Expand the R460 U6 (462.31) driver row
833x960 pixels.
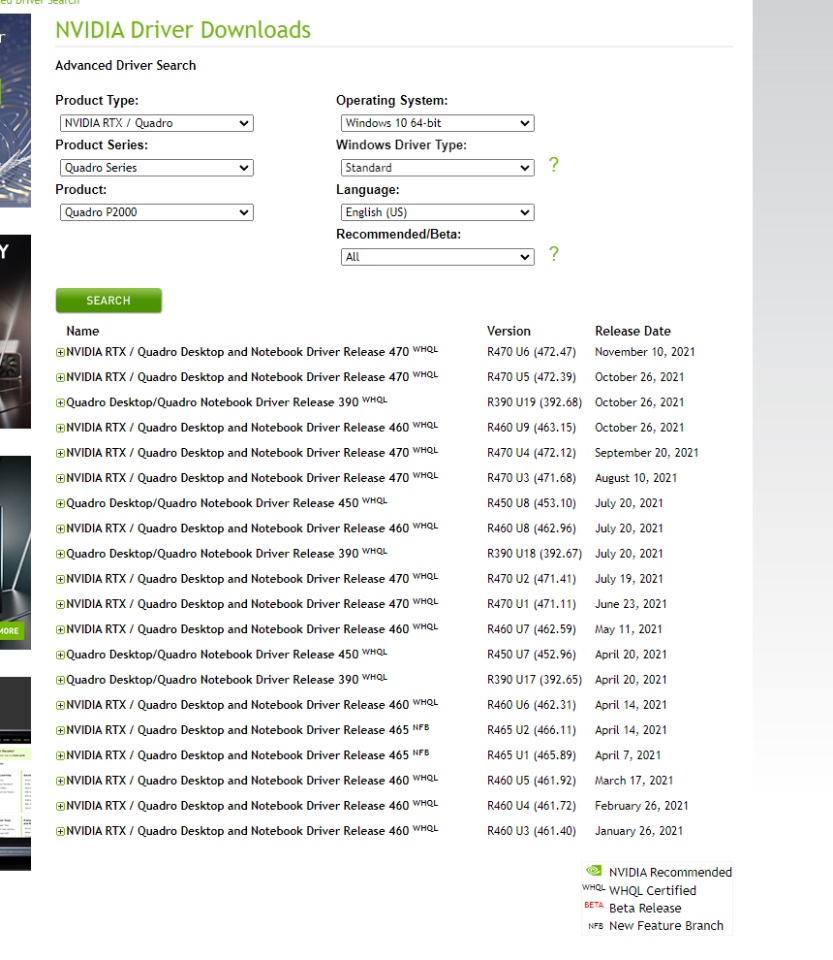coord(60,705)
